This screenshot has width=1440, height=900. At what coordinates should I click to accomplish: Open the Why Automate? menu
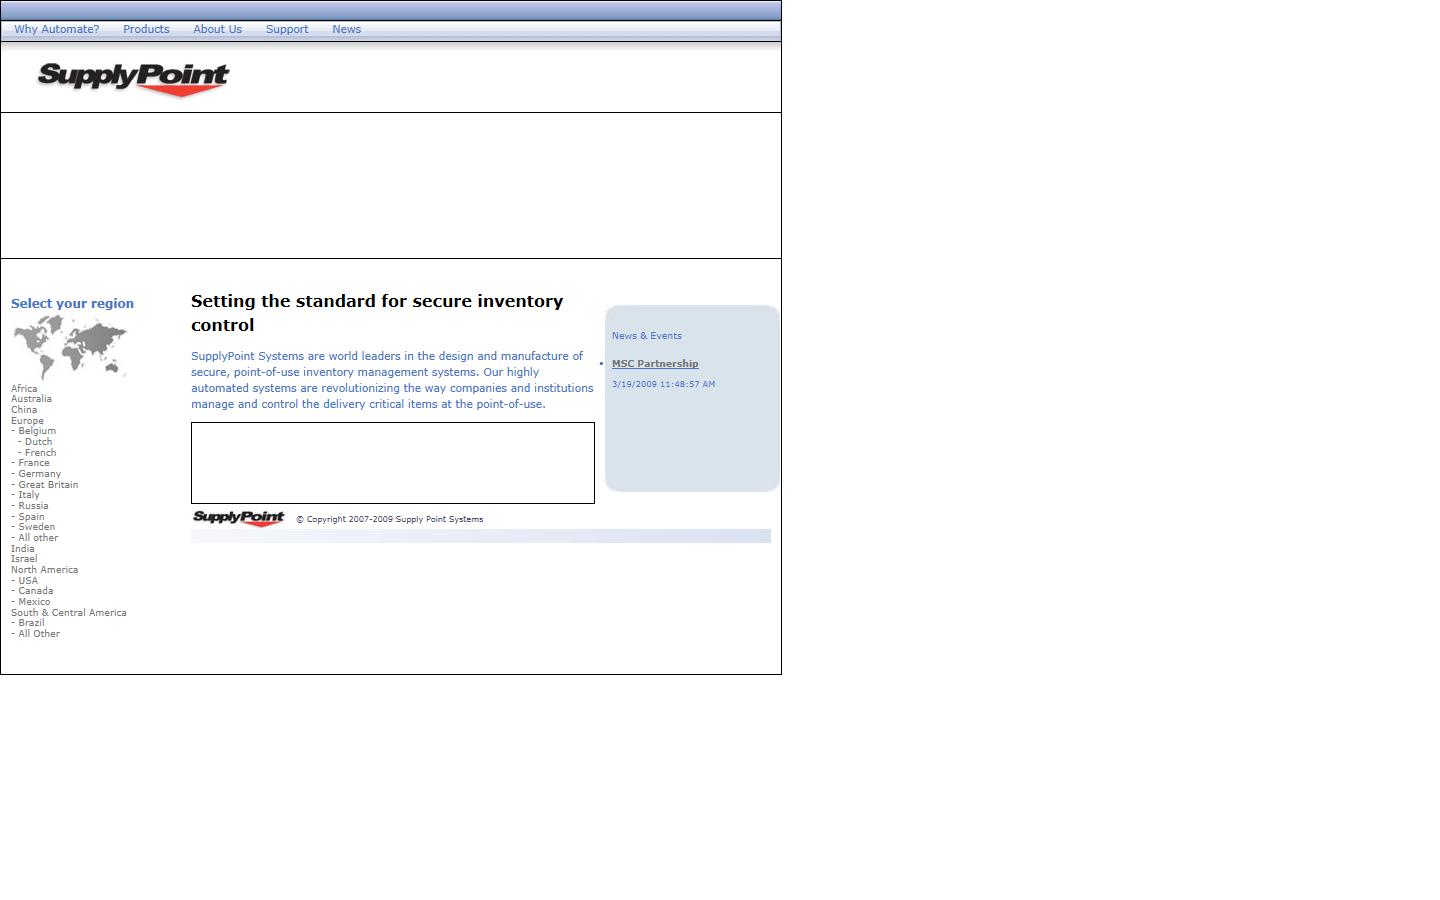(x=56, y=29)
